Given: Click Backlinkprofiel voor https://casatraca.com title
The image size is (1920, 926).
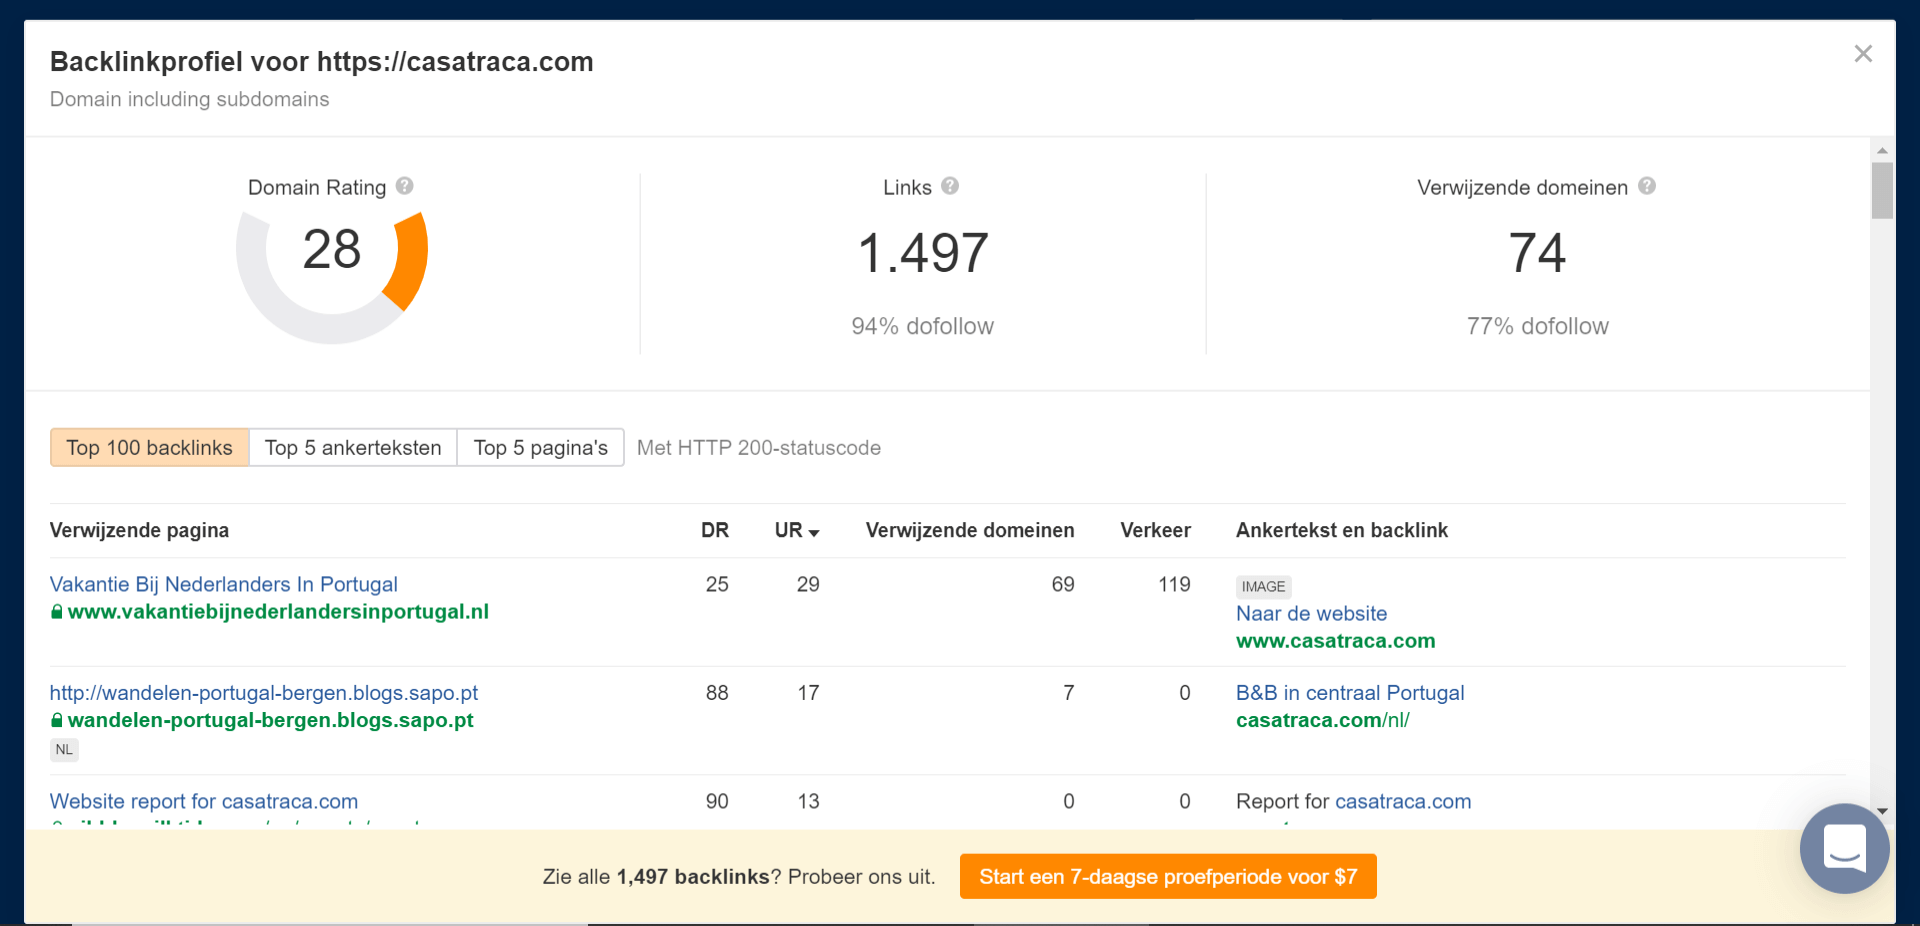Looking at the screenshot, I should pyautogui.click(x=321, y=62).
